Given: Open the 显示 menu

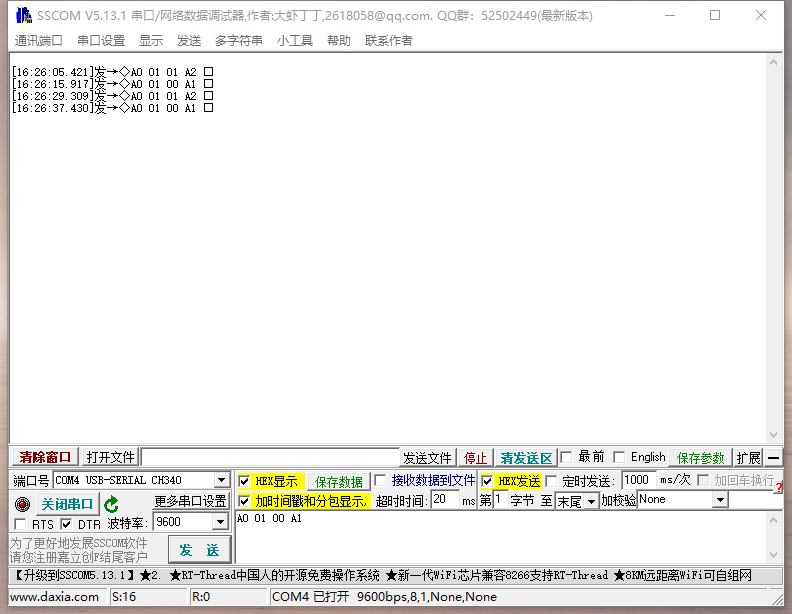Looking at the screenshot, I should 151,40.
